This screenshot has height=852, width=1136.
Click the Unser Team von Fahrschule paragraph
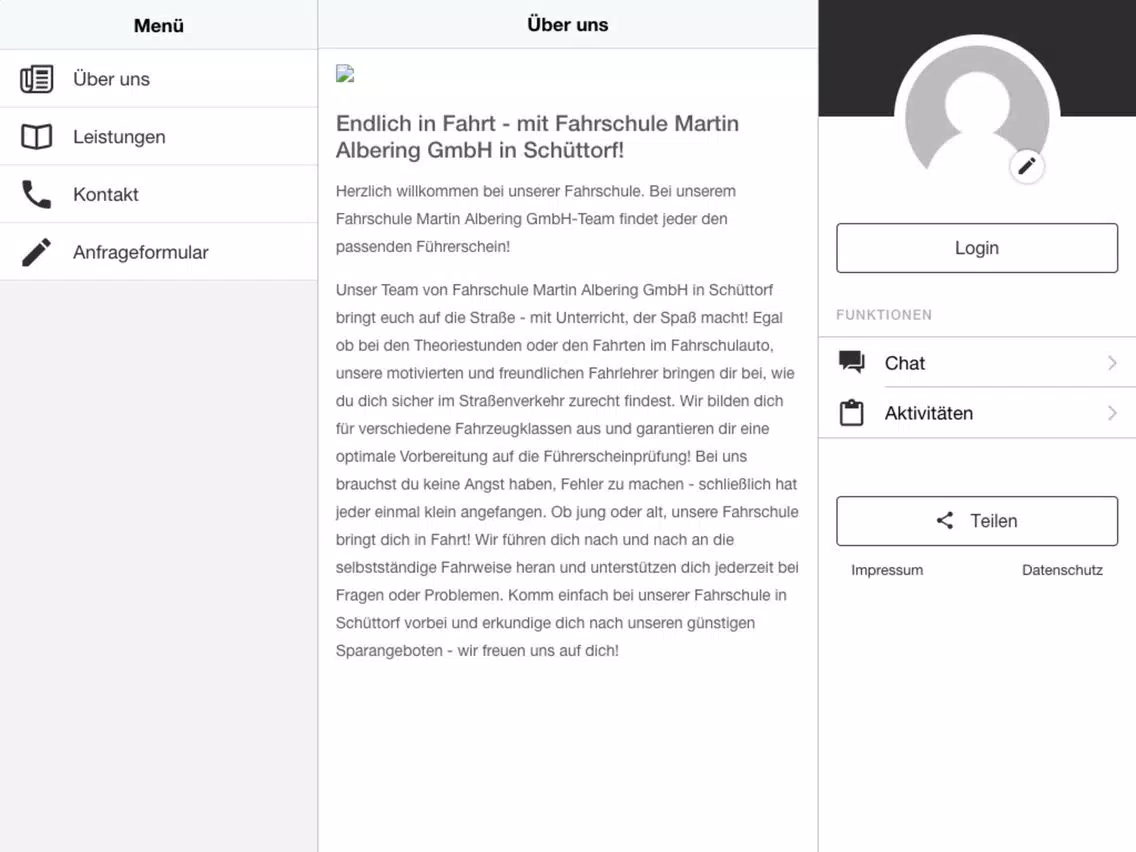(x=567, y=470)
